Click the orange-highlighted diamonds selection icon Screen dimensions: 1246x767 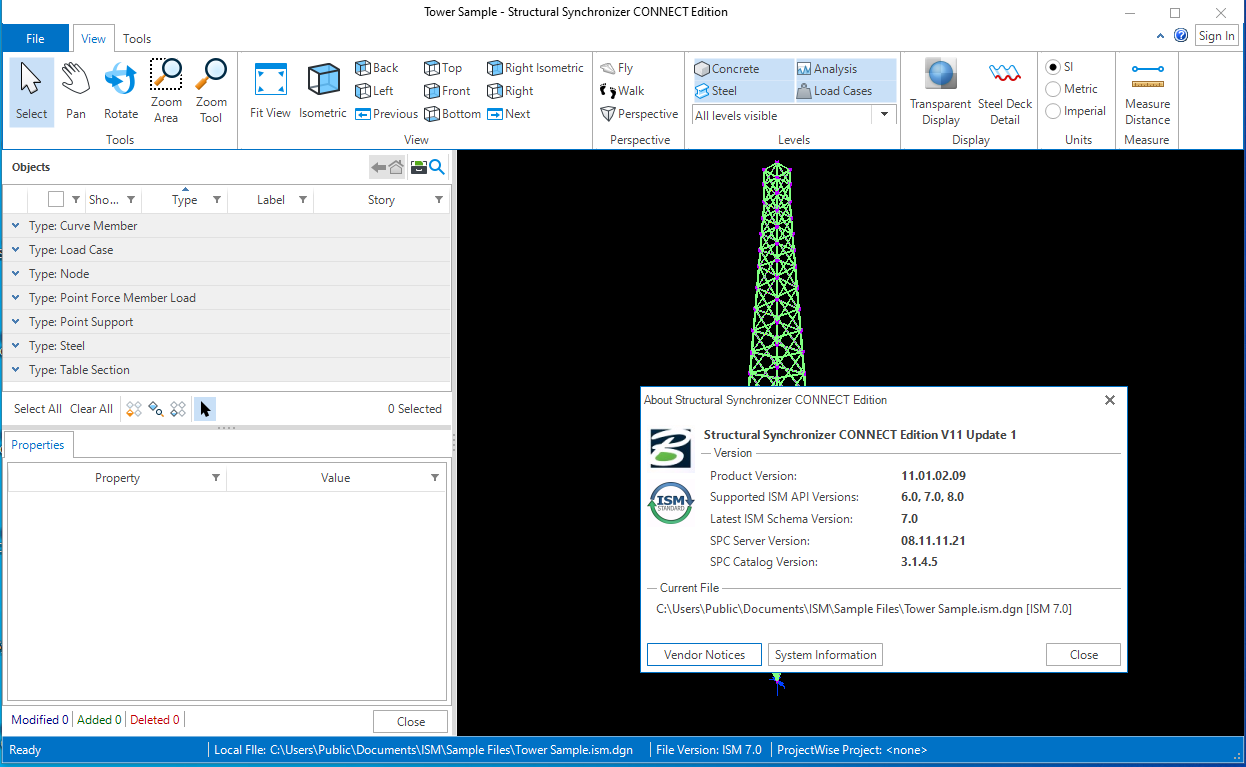[x=134, y=408]
